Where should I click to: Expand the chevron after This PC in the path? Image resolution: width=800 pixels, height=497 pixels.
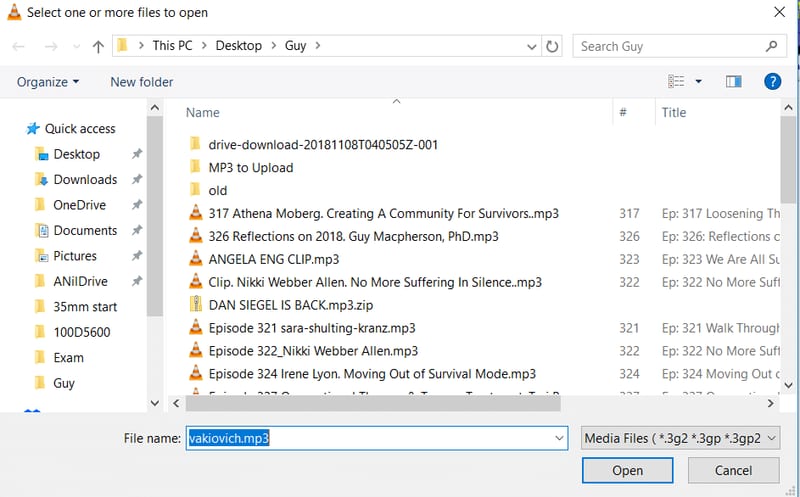click(x=204, y=46)
